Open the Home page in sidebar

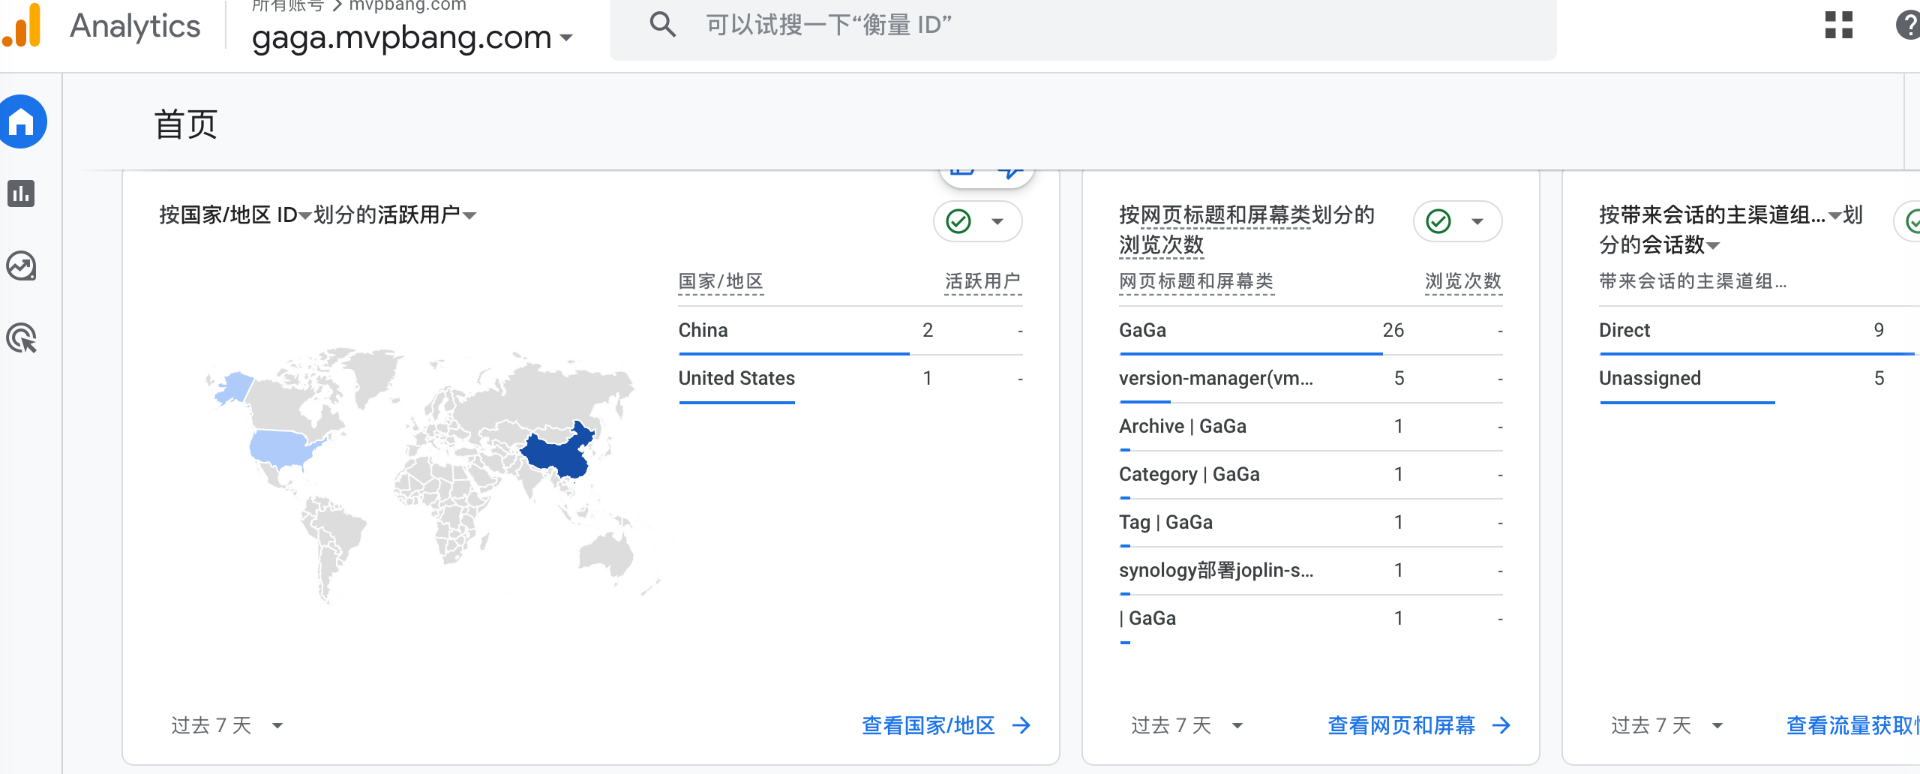[x=21, y=122]
